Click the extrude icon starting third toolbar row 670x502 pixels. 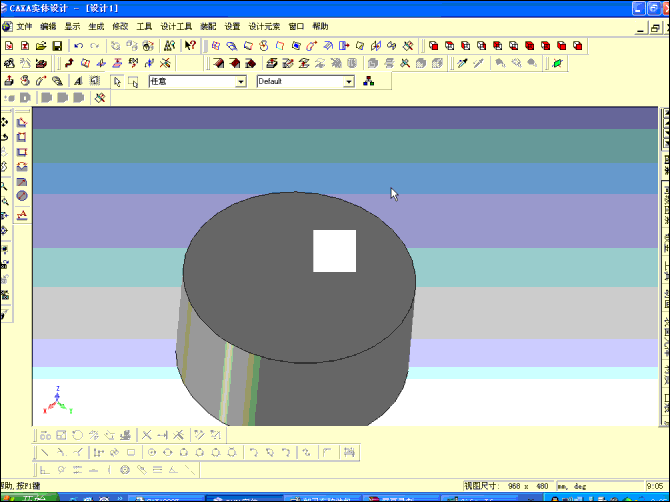(x=9, y=81)
